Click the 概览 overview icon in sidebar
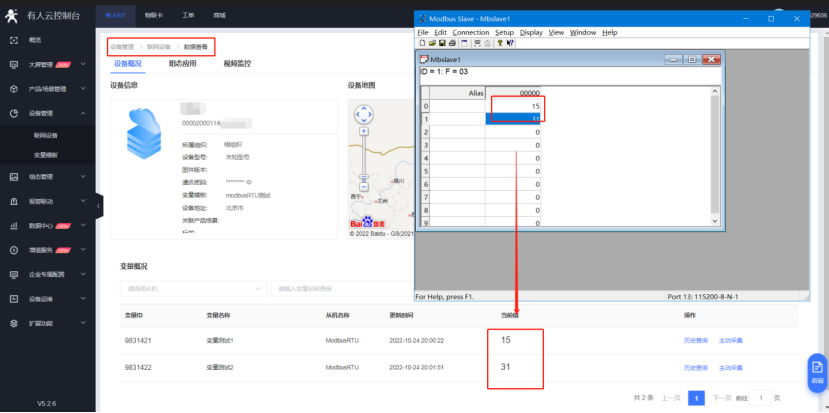Screen dimensions: 829x413 [x=14, y=39]
